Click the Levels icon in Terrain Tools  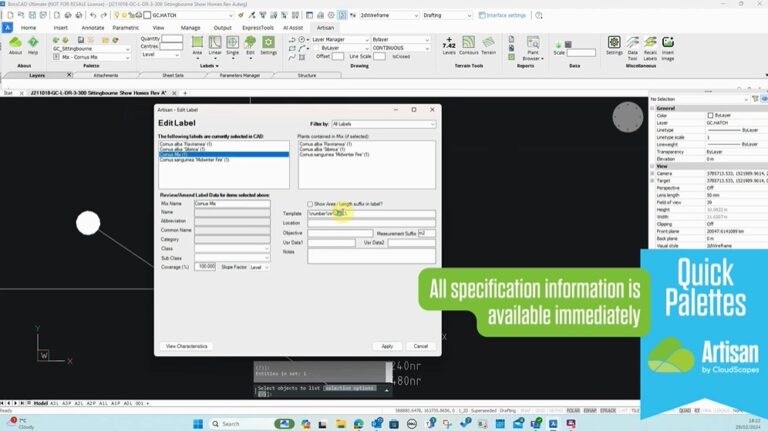(448, 46)
